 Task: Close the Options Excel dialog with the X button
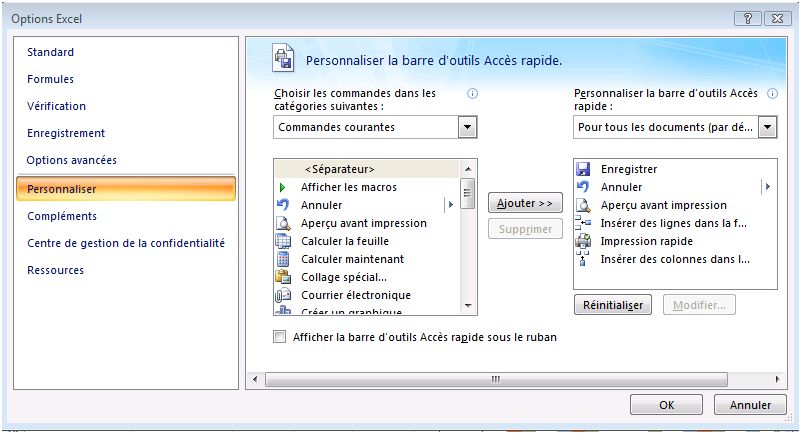click(x=778, y=18)
